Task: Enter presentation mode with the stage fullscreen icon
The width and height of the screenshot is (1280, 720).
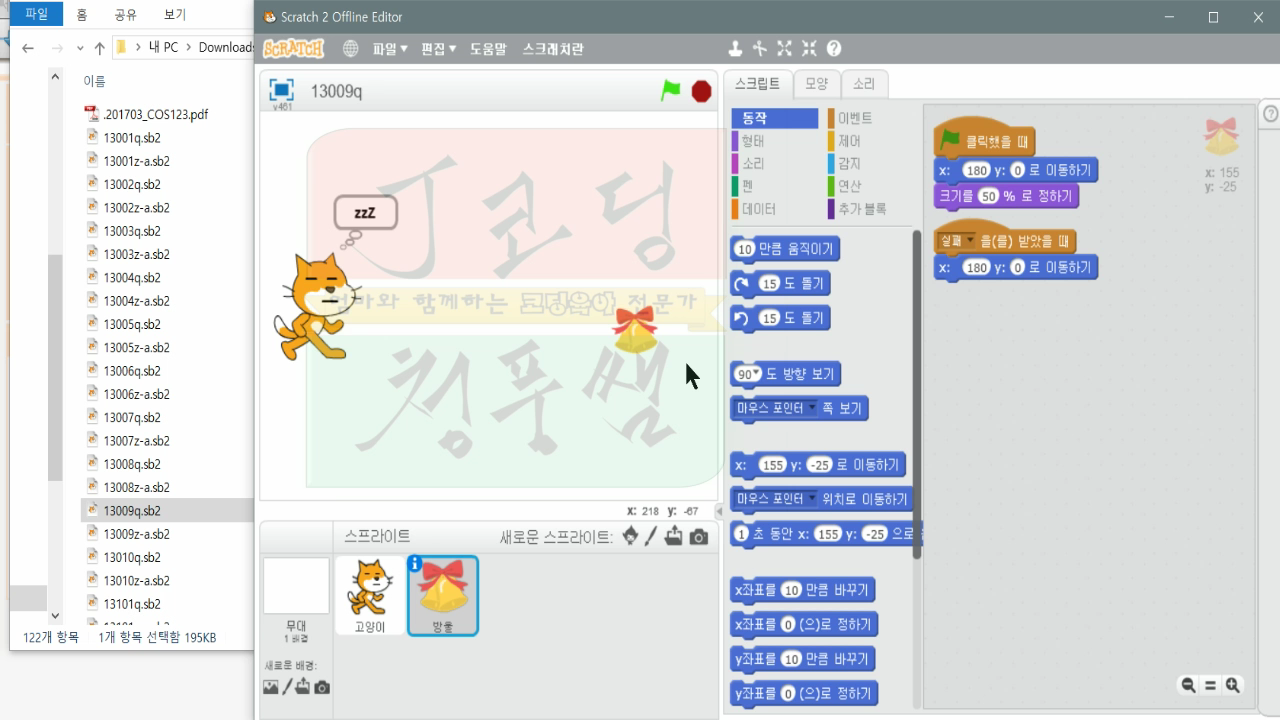Action: (281, 88)
